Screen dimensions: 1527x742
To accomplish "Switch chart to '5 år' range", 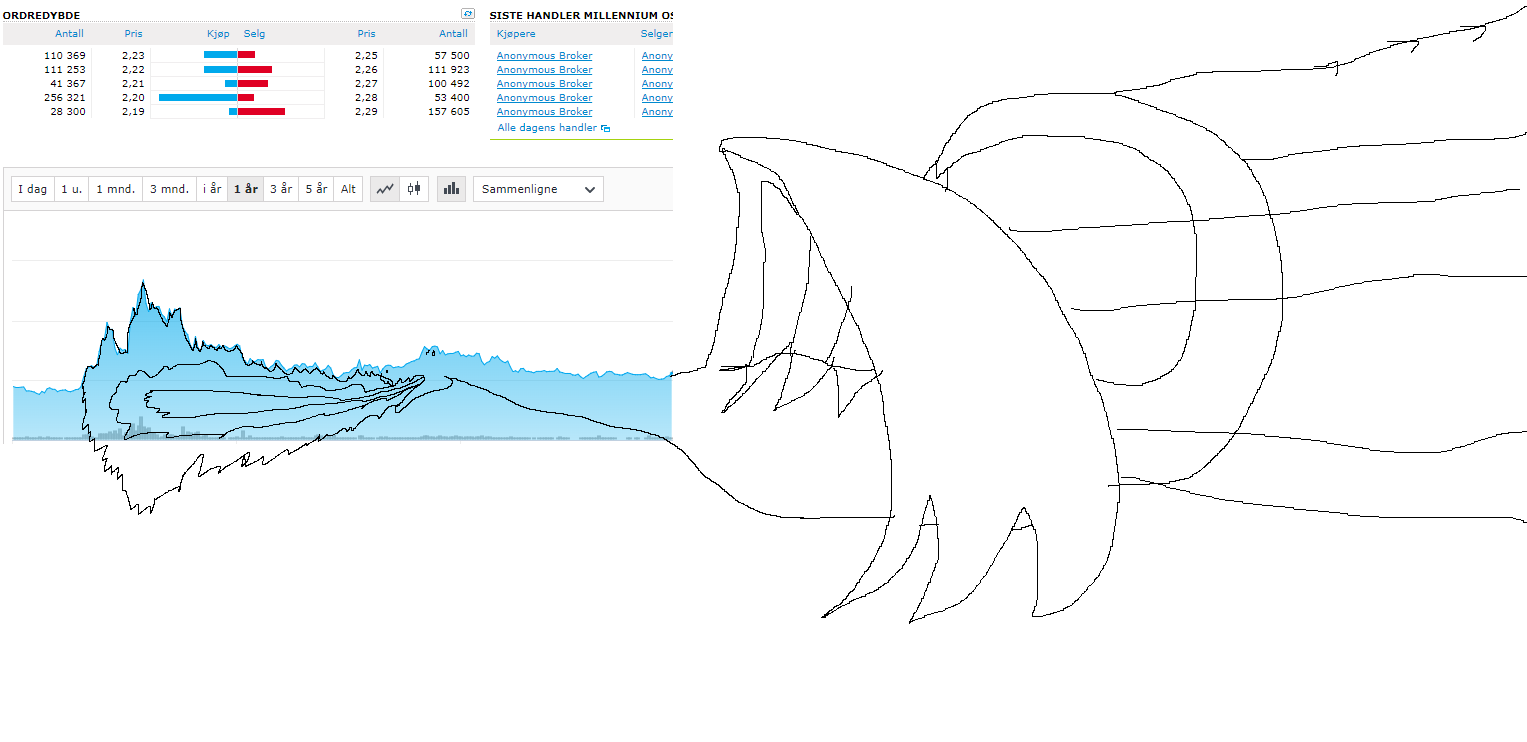I will coord(316,189).
